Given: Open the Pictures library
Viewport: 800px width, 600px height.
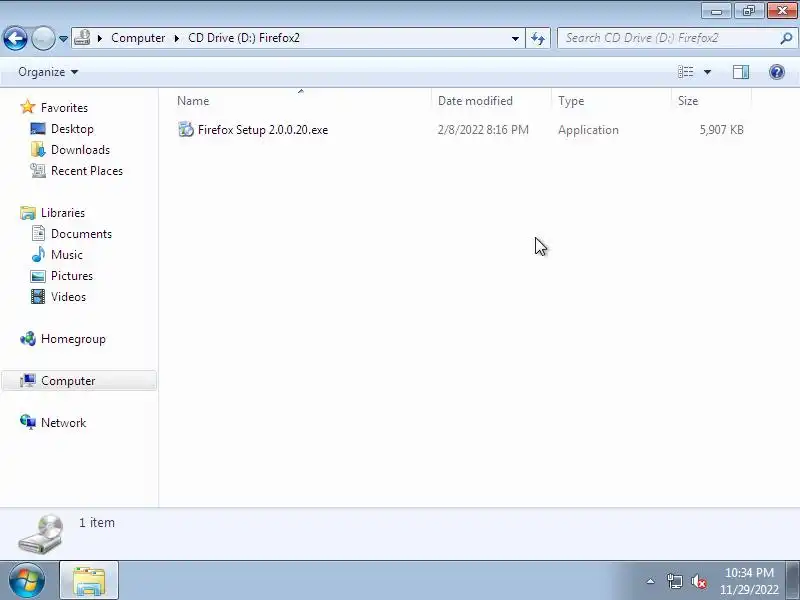Looking at the screenshot, I should coord(71,276).
